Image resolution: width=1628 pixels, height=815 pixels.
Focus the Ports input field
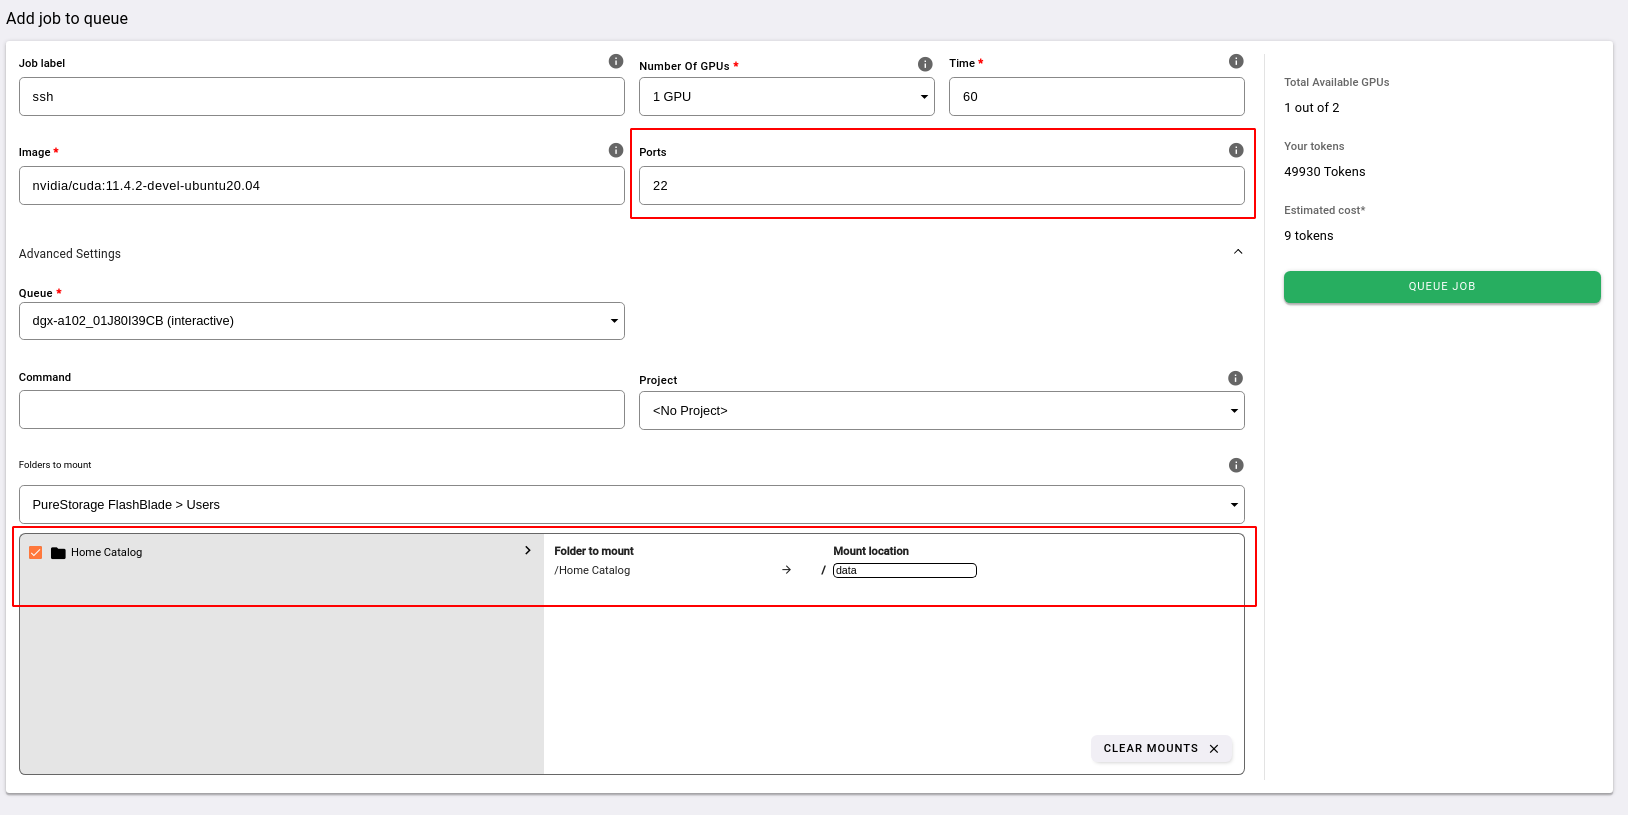941,186
